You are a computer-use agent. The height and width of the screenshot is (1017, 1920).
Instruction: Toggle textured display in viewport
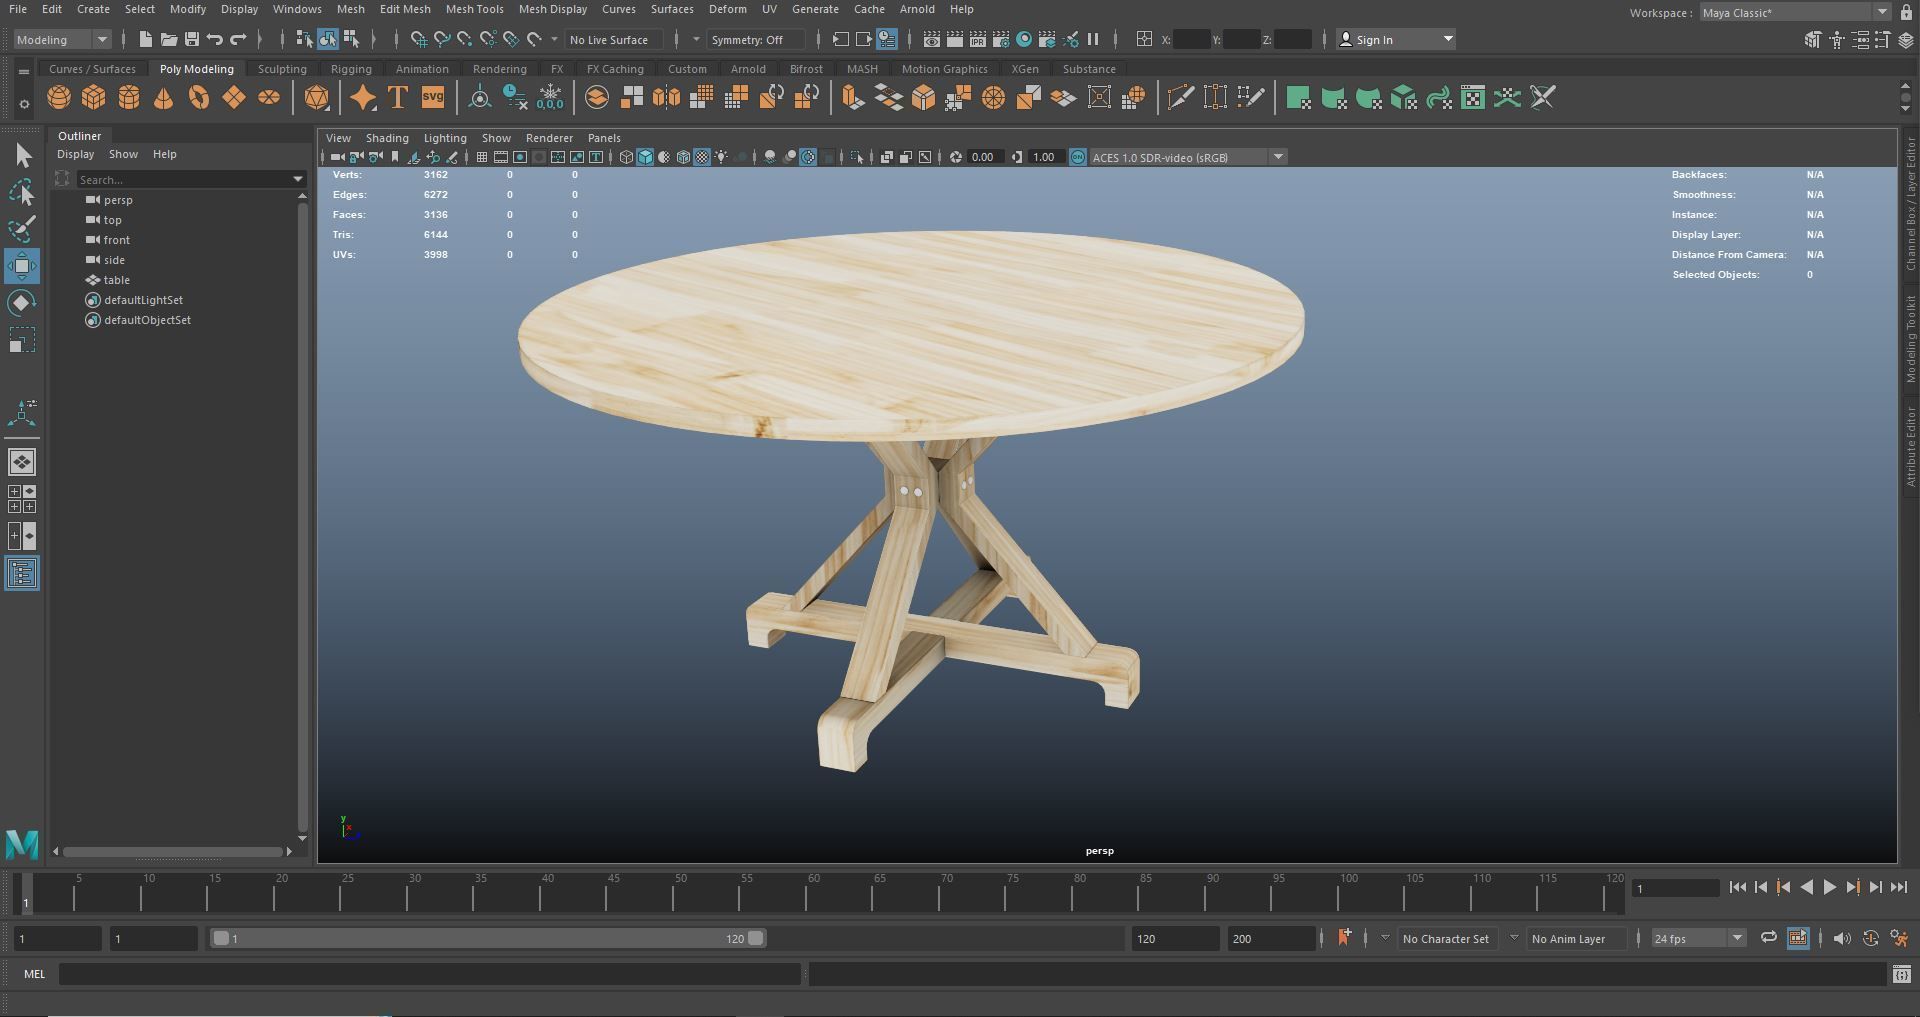[702, 157]
